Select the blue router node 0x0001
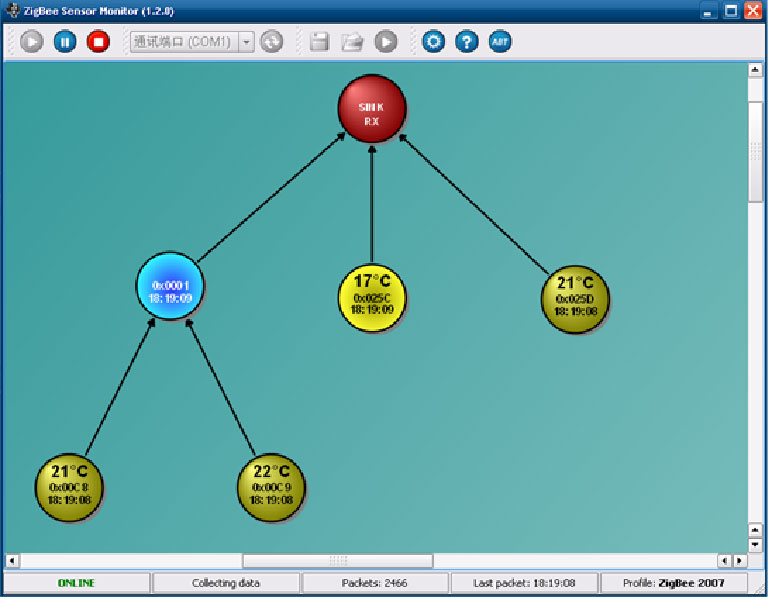Viewport: 768px width, 597px height. click(x=170, y=285)
